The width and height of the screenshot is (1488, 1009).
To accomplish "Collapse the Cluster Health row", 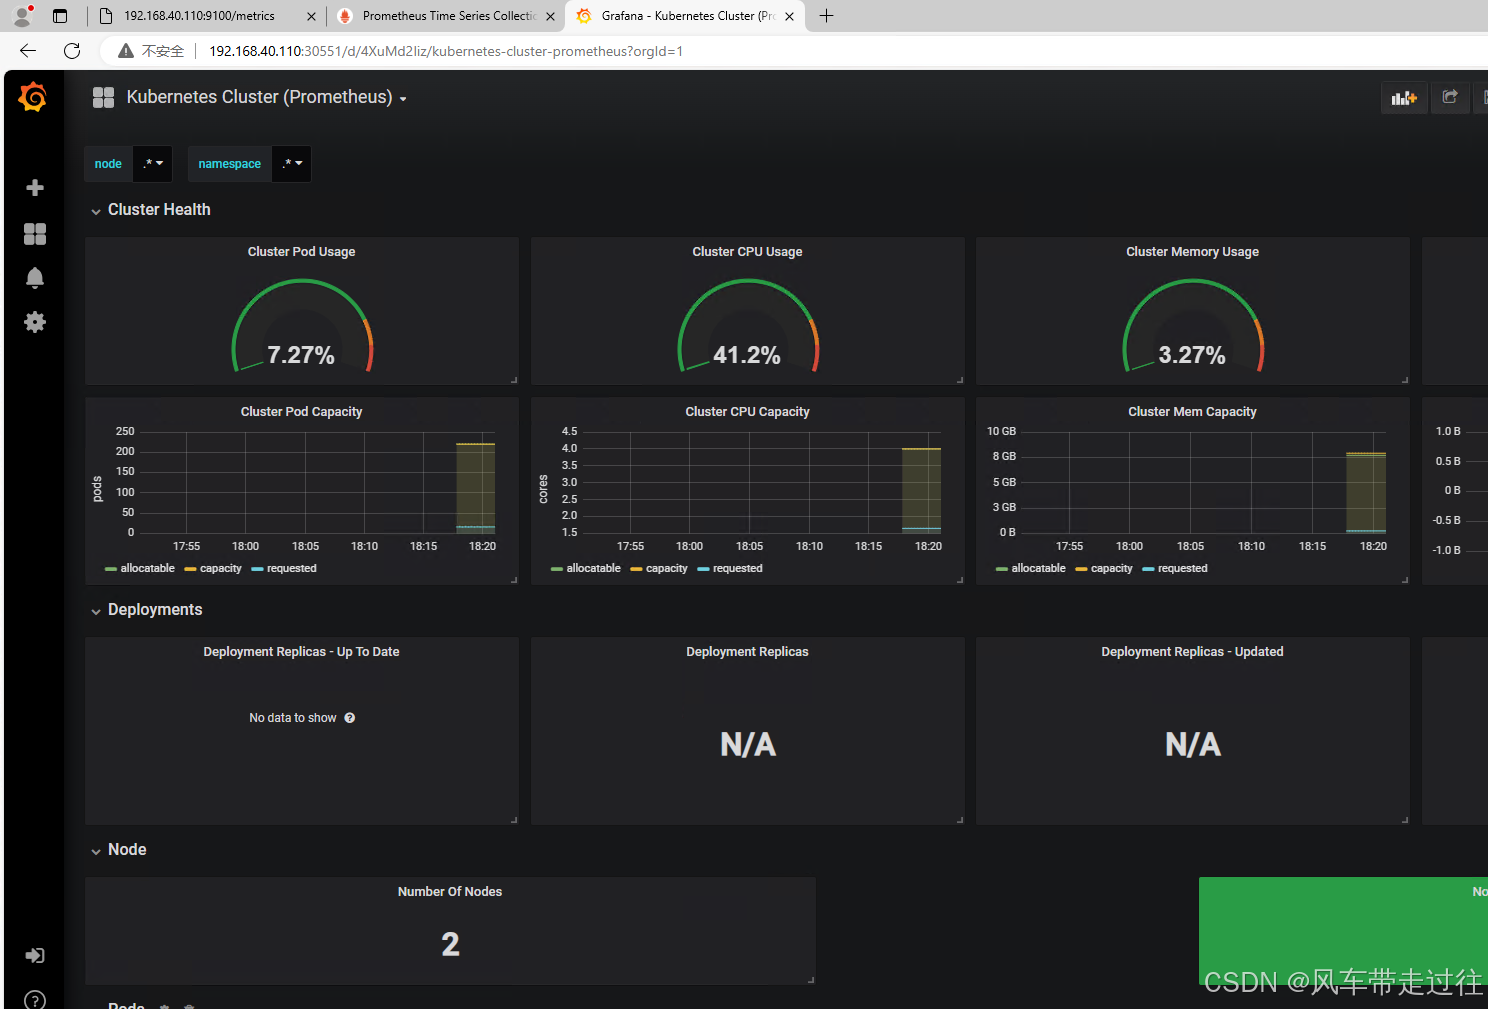I will point(151,210).
